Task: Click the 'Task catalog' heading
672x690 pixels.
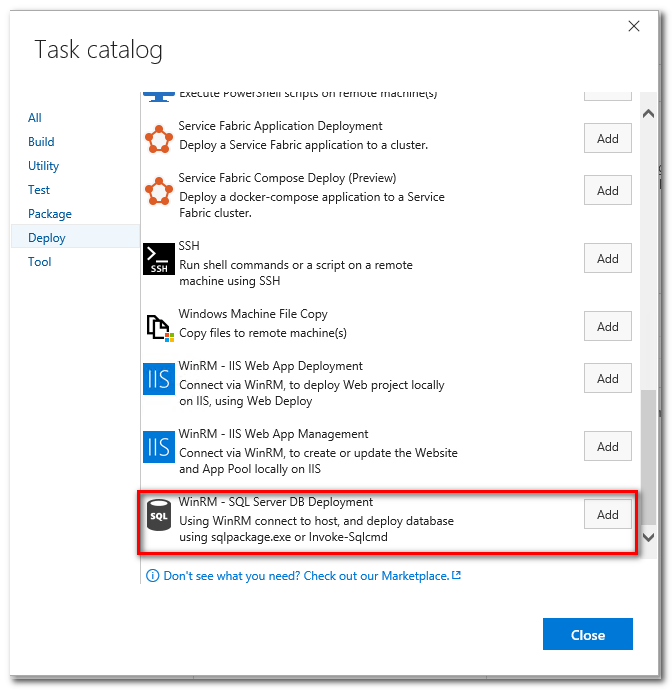Action: click(x=99, y=50)
